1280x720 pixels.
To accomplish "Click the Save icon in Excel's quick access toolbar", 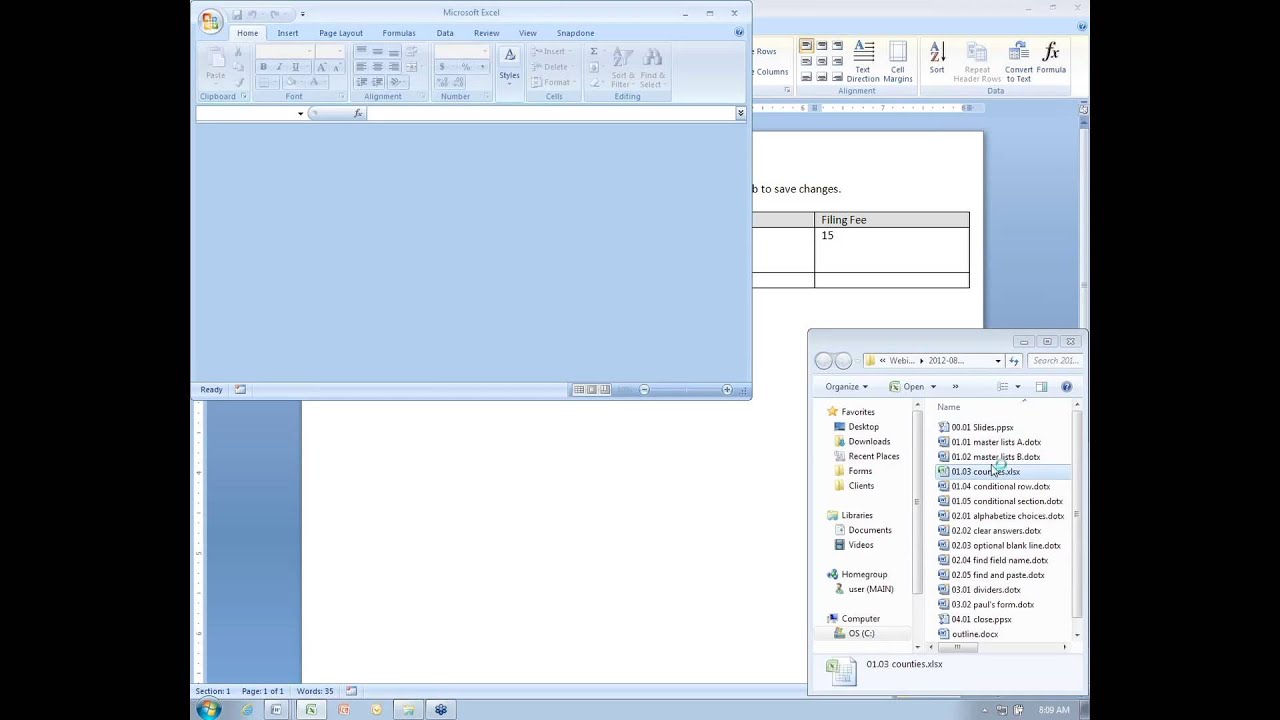I will [x=237, y=14].
